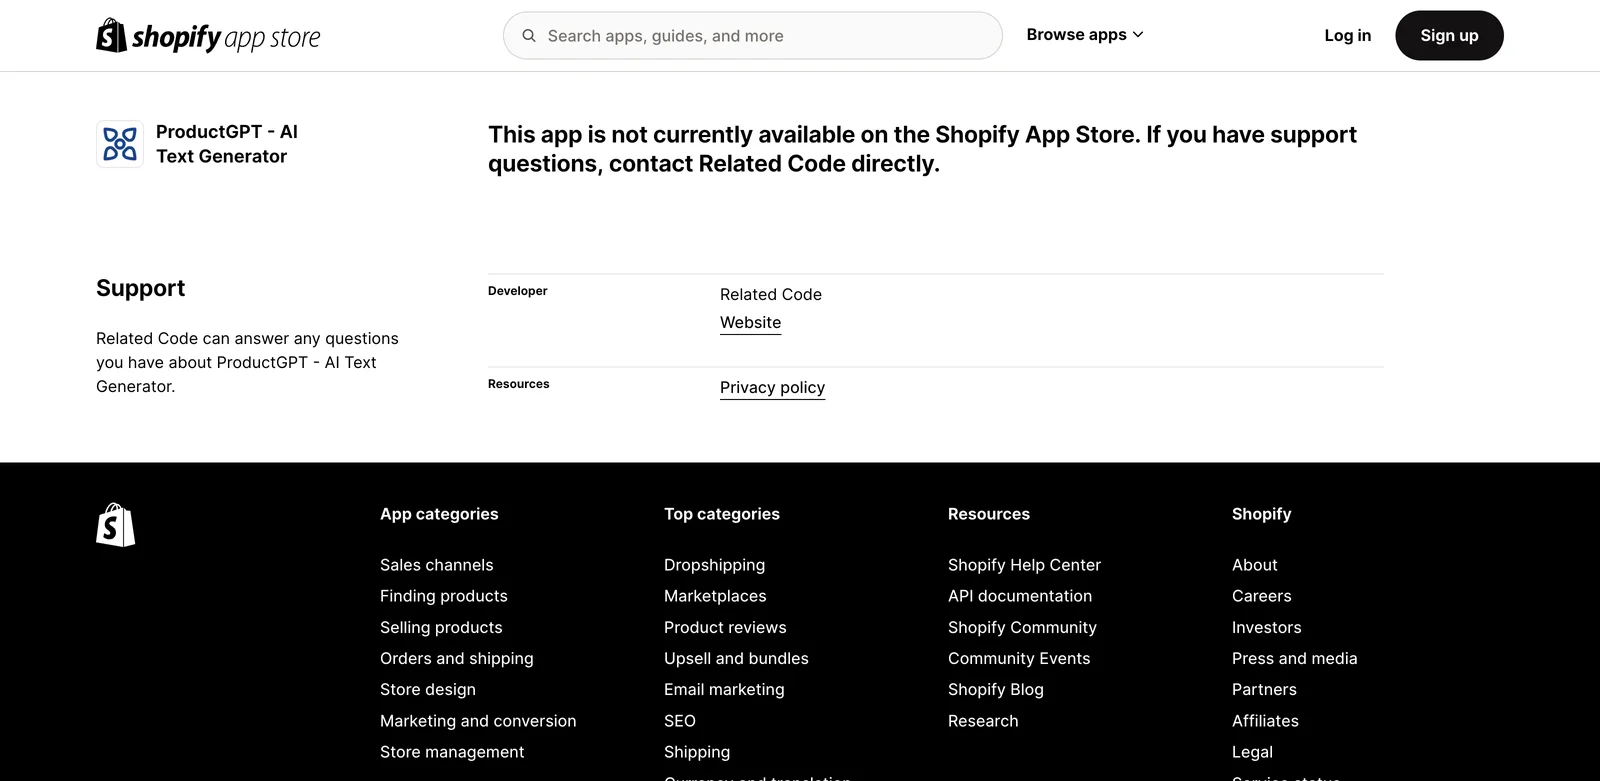Click the ProductGPT app icon

[120, 144]
